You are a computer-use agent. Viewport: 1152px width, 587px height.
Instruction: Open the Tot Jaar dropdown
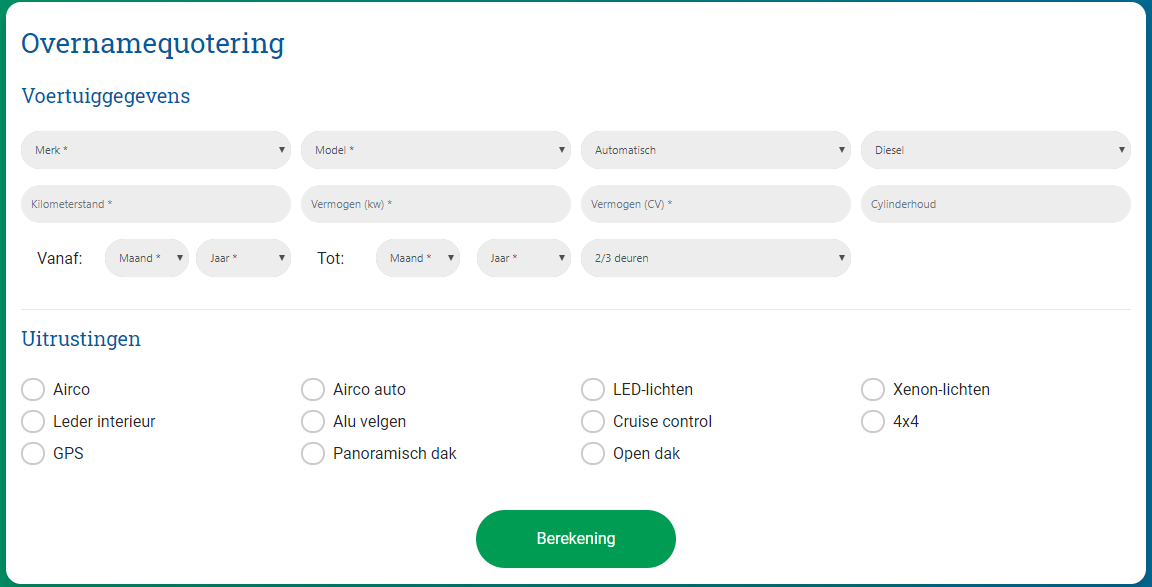click(524, 258)
